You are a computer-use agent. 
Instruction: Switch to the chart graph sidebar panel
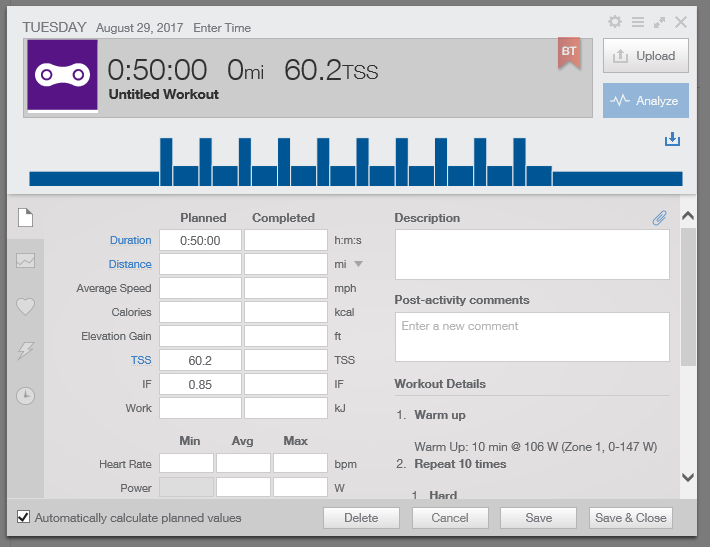tap(25, 261)
